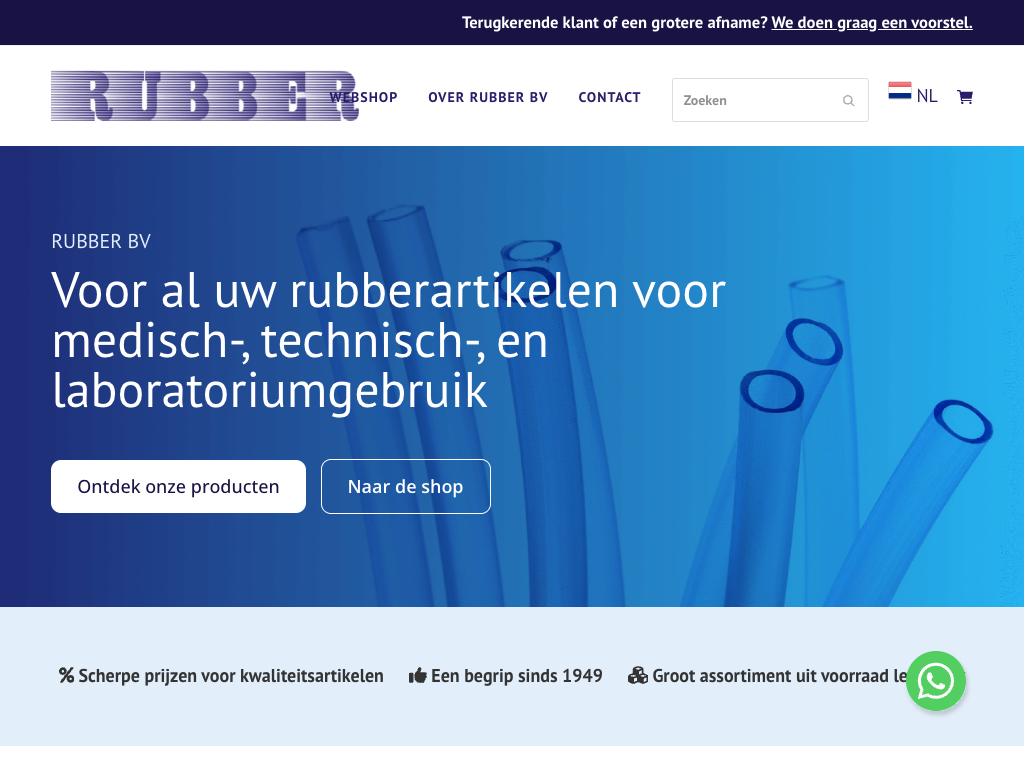This screenshot has height=768, width=1024.
Task: Open the Over Rubber BV menu item
Action: pos(488,97)
